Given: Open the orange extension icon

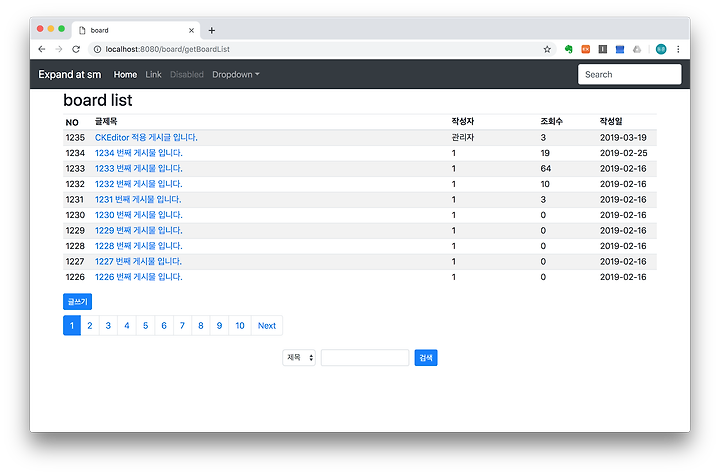Looking at the screenshot, I should 585,49.
